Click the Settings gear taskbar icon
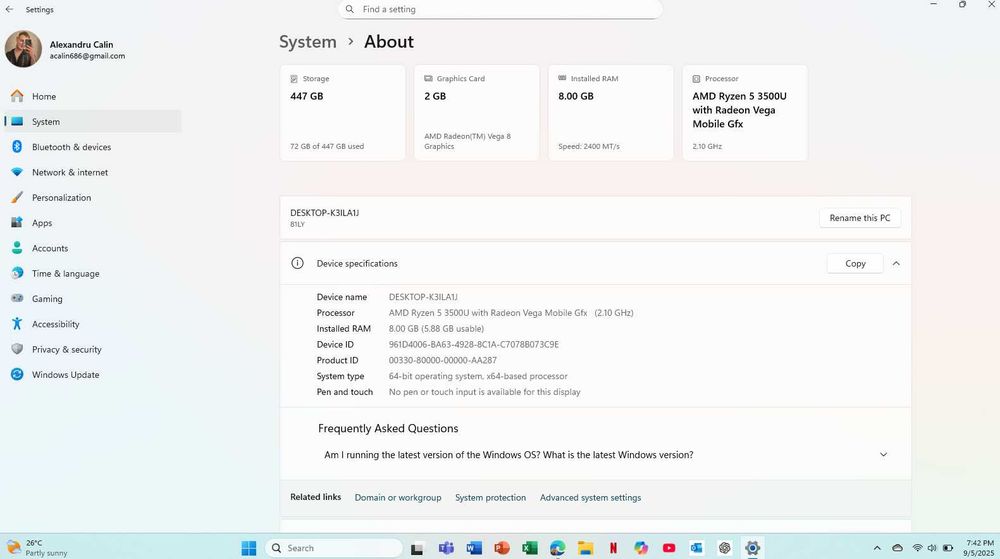 pos(753,548)
